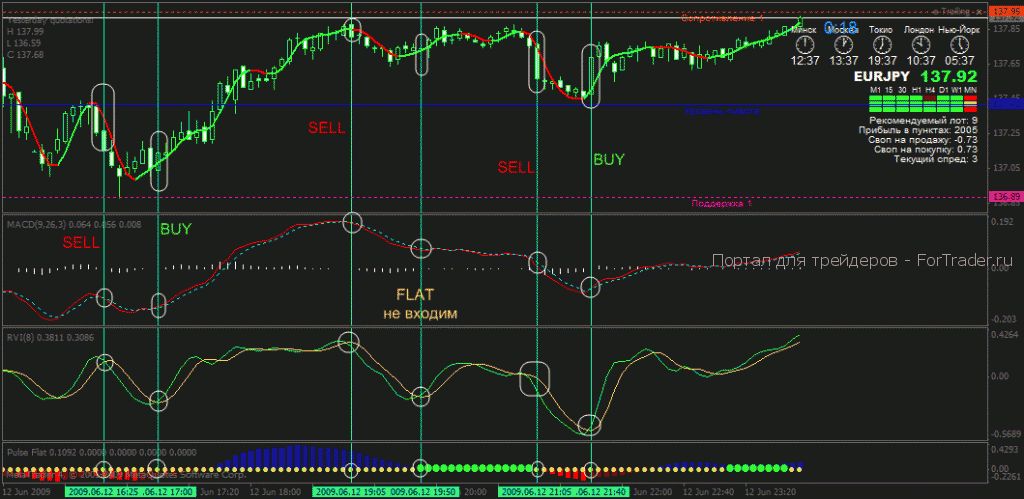Click the MN timeframe signal indicator
1024x499 pixels.
pos(970,104)
